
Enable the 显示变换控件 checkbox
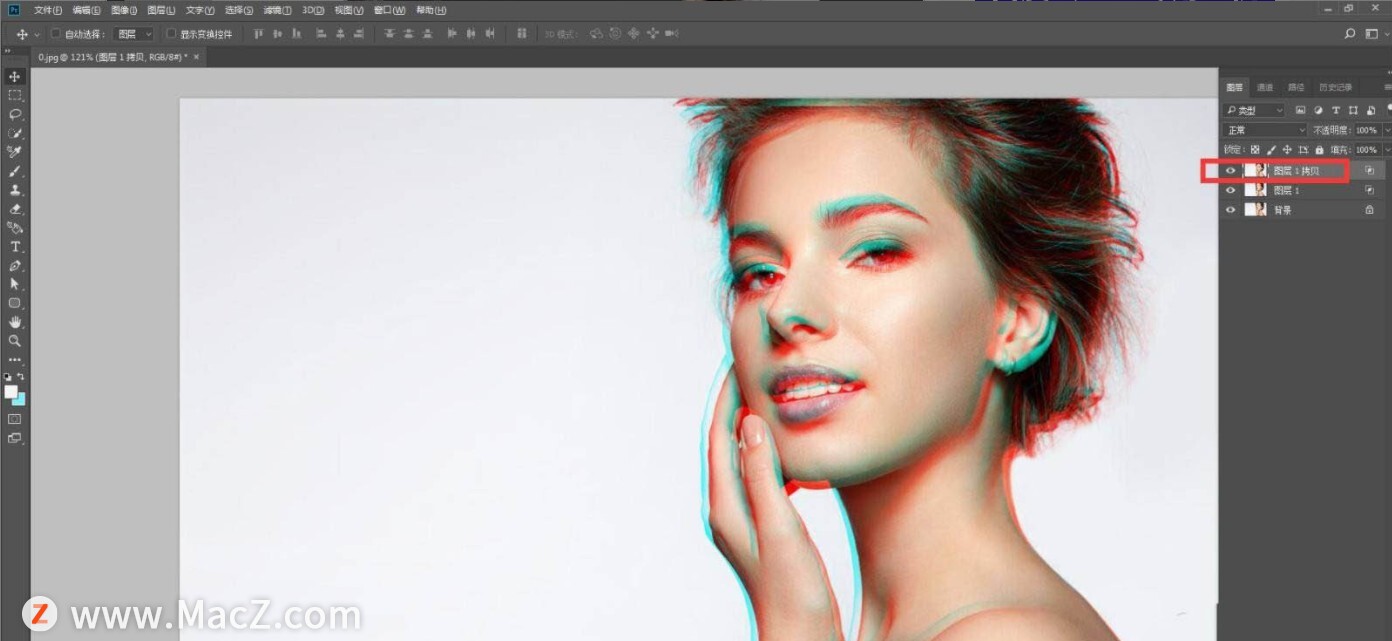pos(171,34)
